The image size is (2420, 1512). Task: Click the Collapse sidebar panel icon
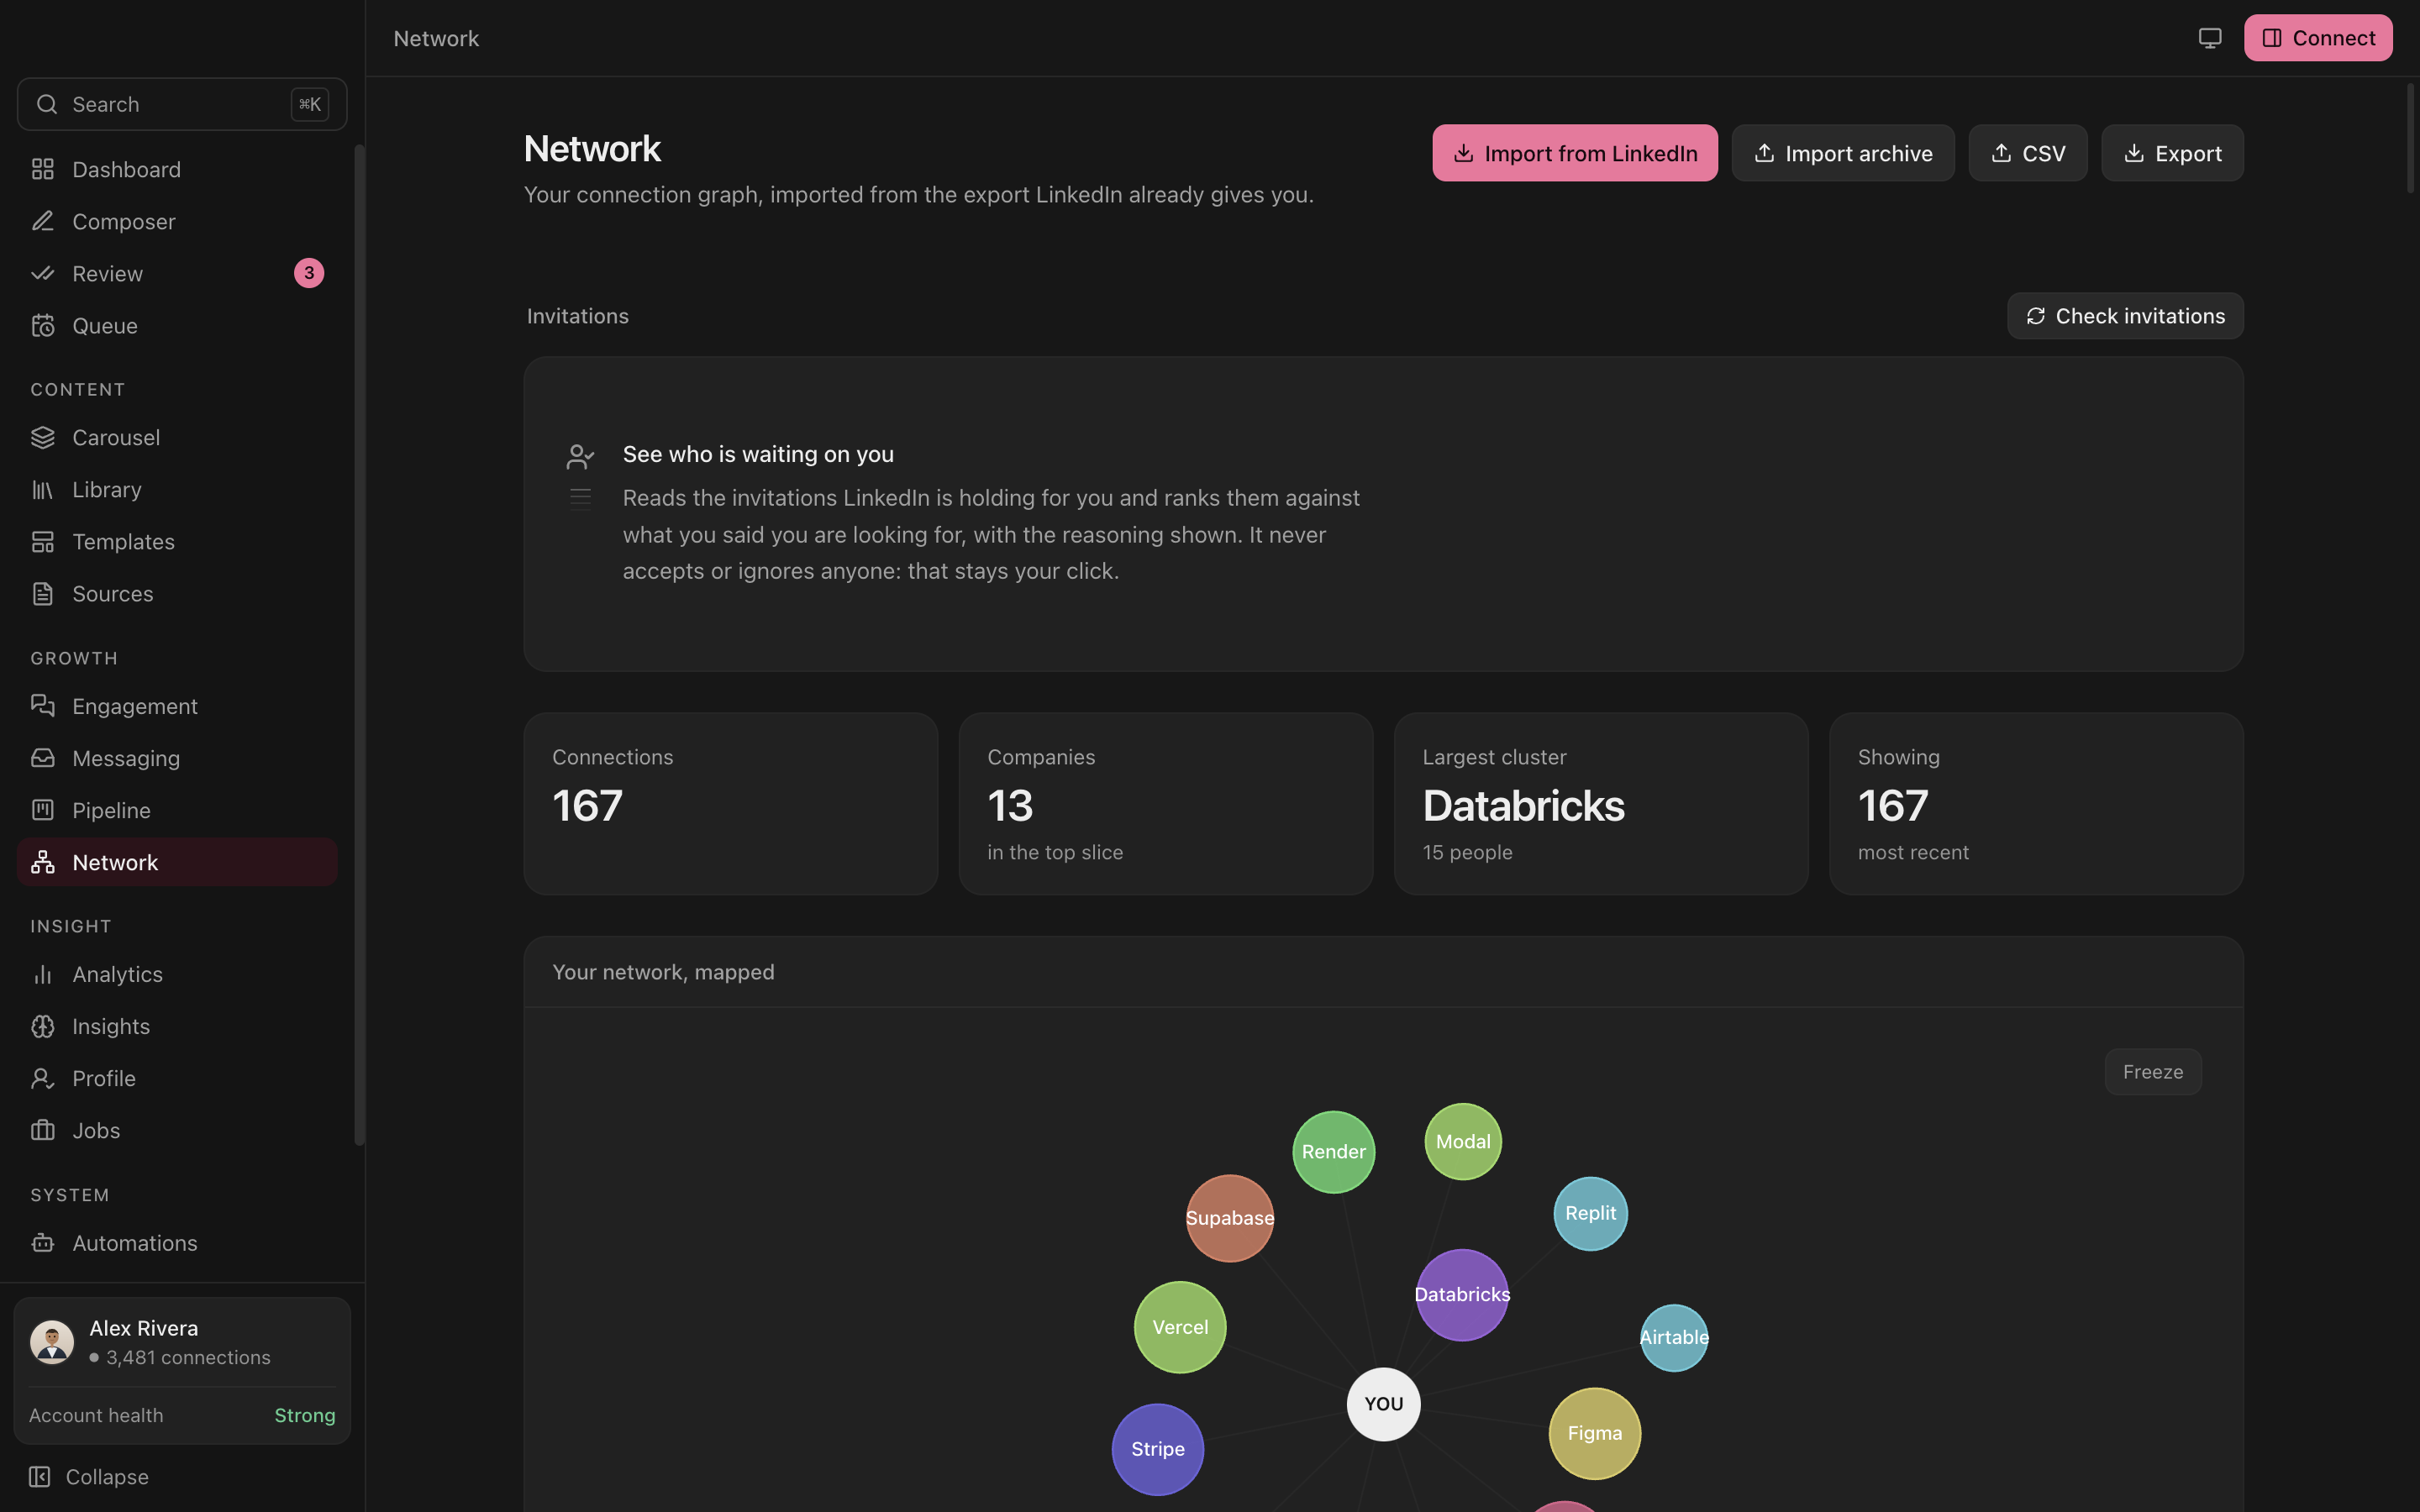[39, 1476]
